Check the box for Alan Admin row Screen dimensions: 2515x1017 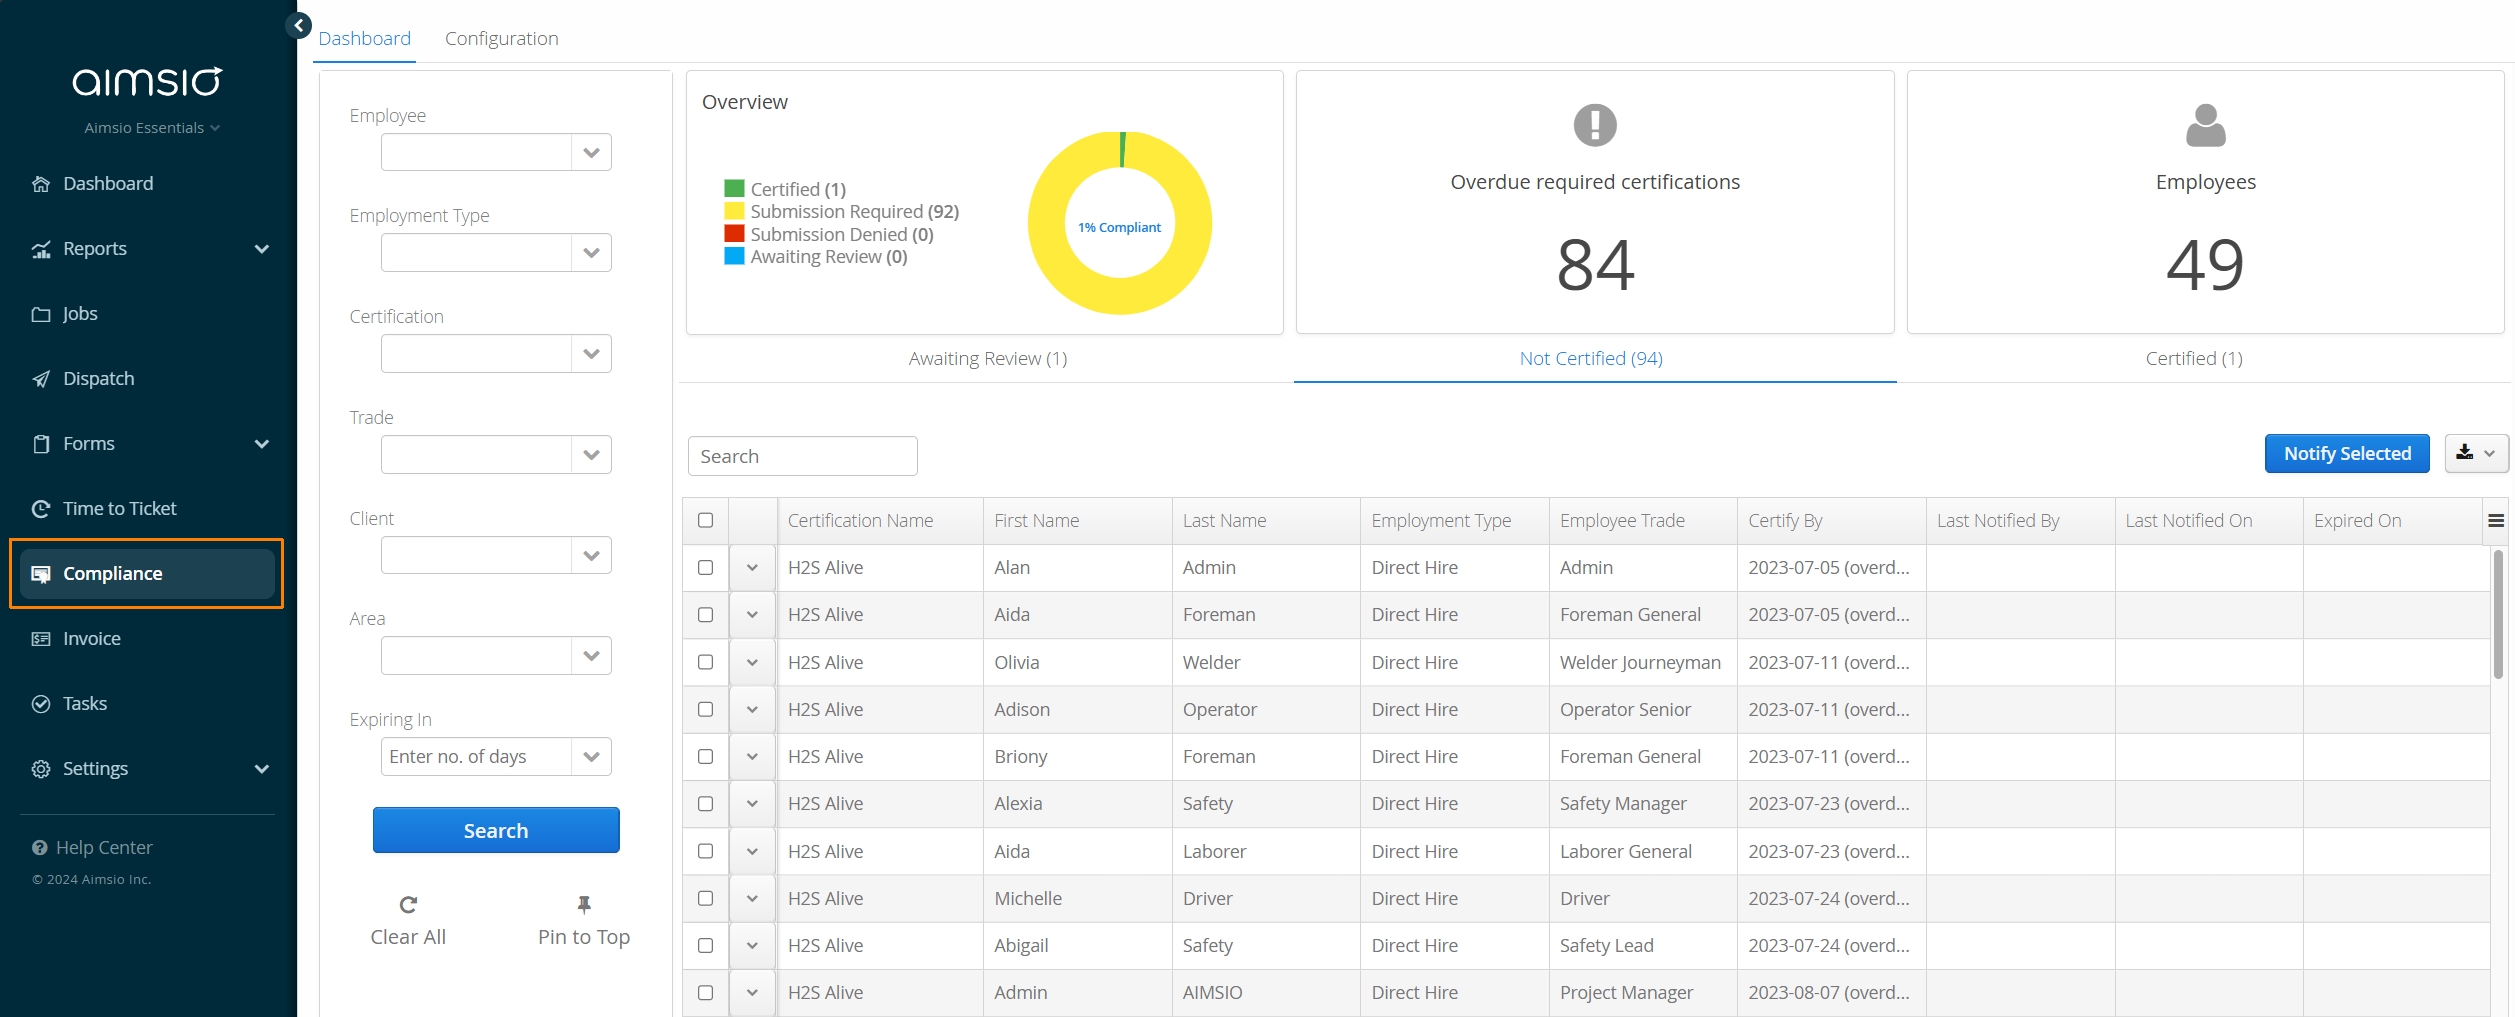coord(706,567)
